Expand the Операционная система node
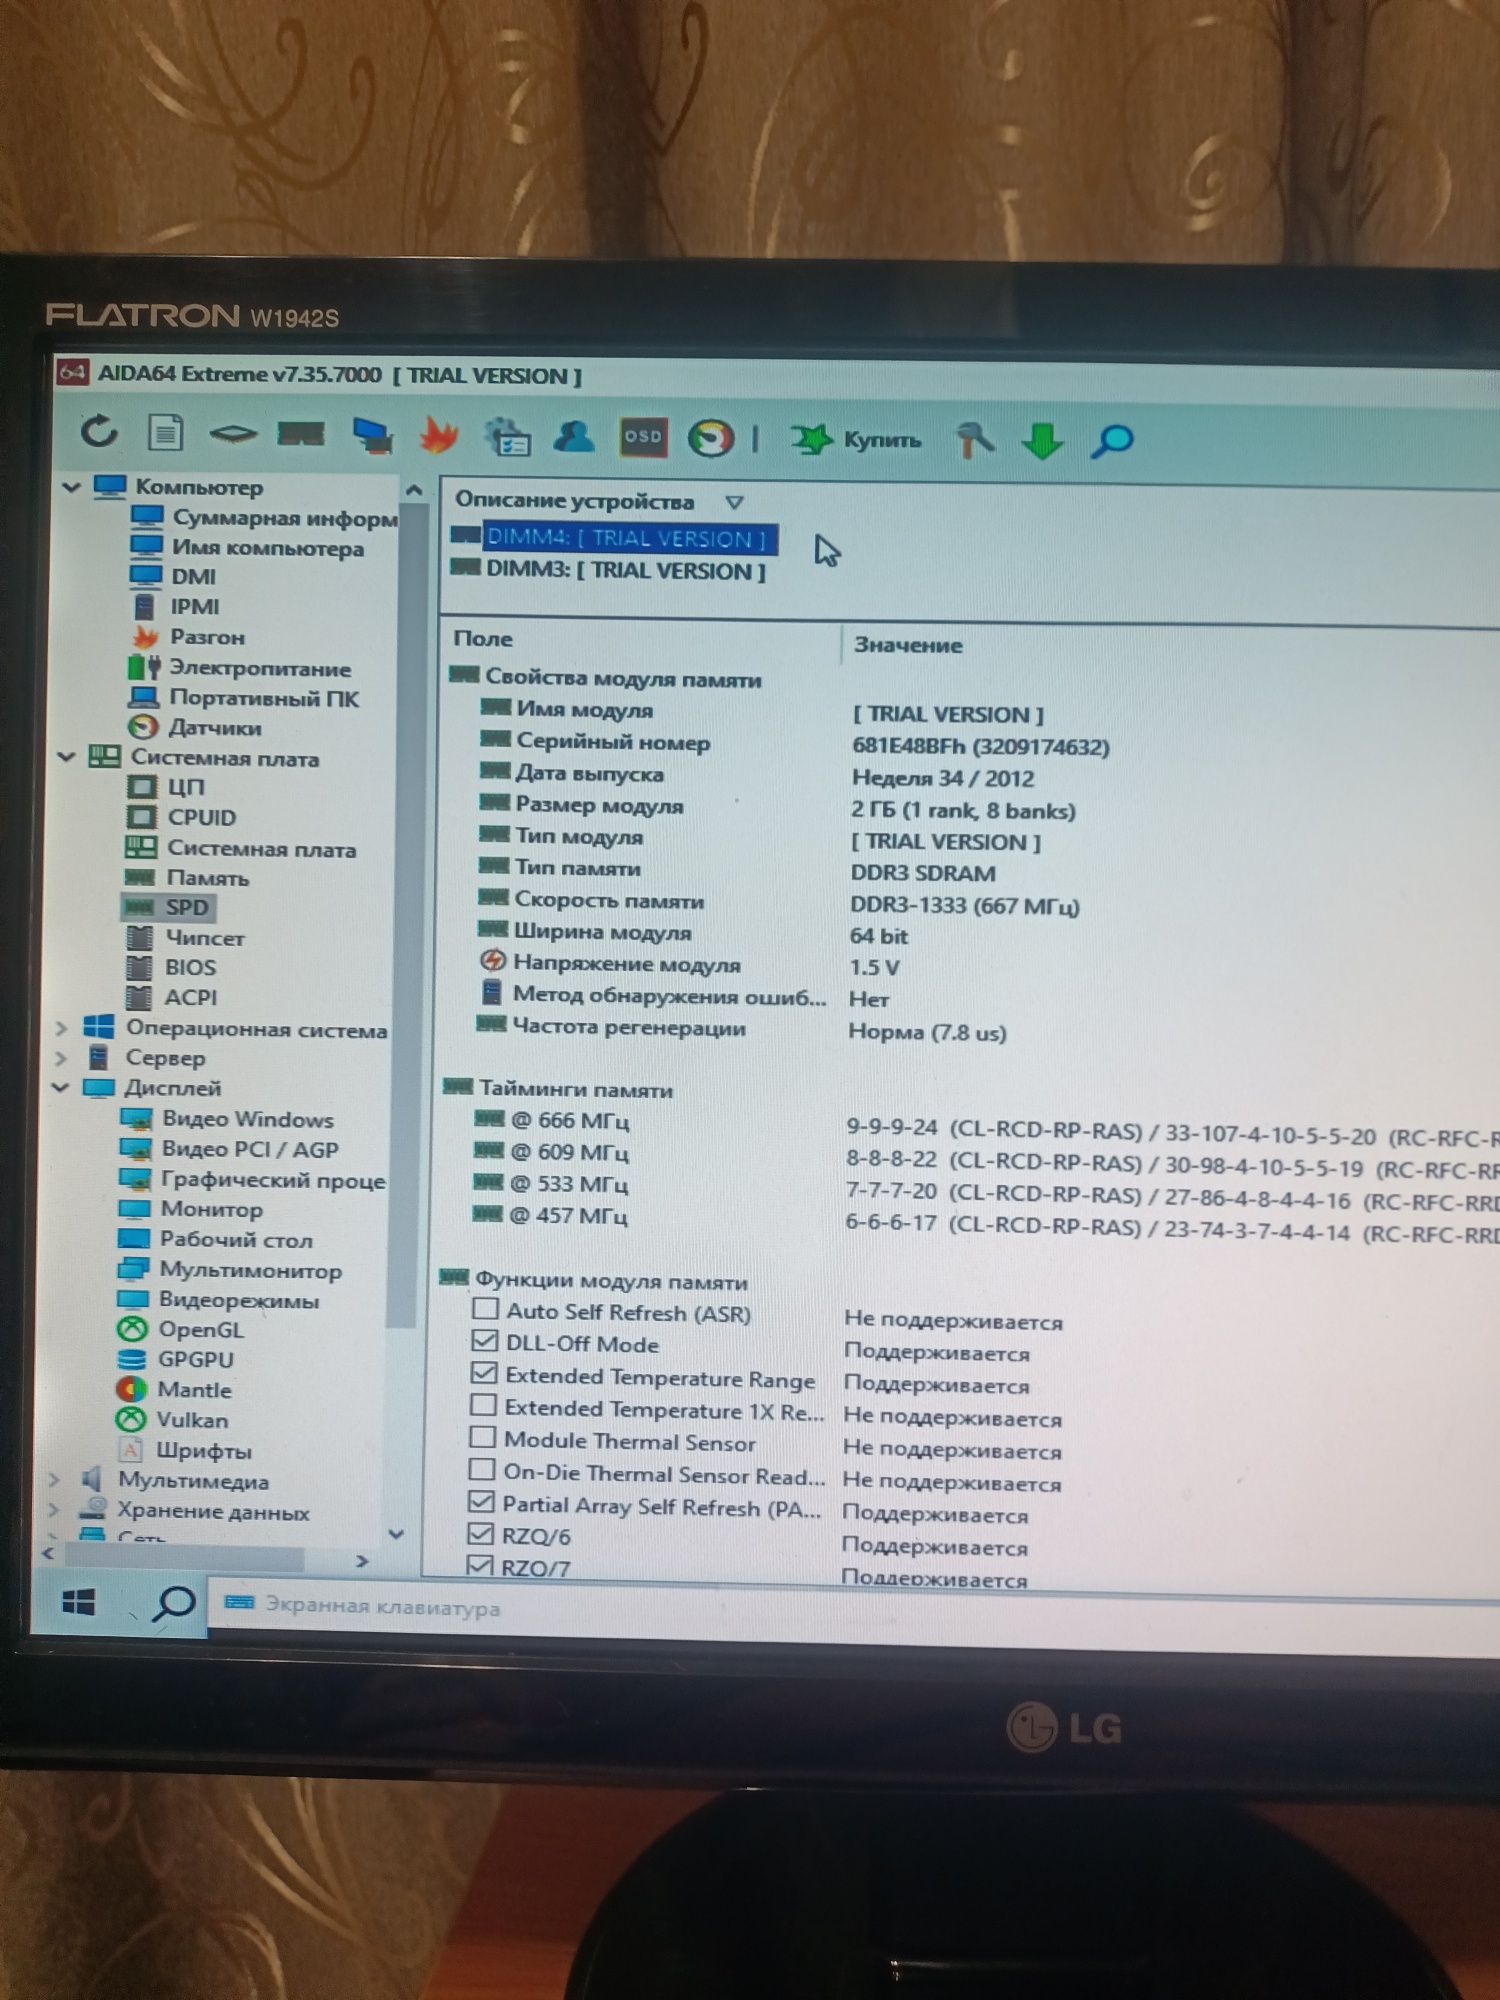Image resolution: width=1500 pixels, height=2000 pixels. [x=61, y=1028]
